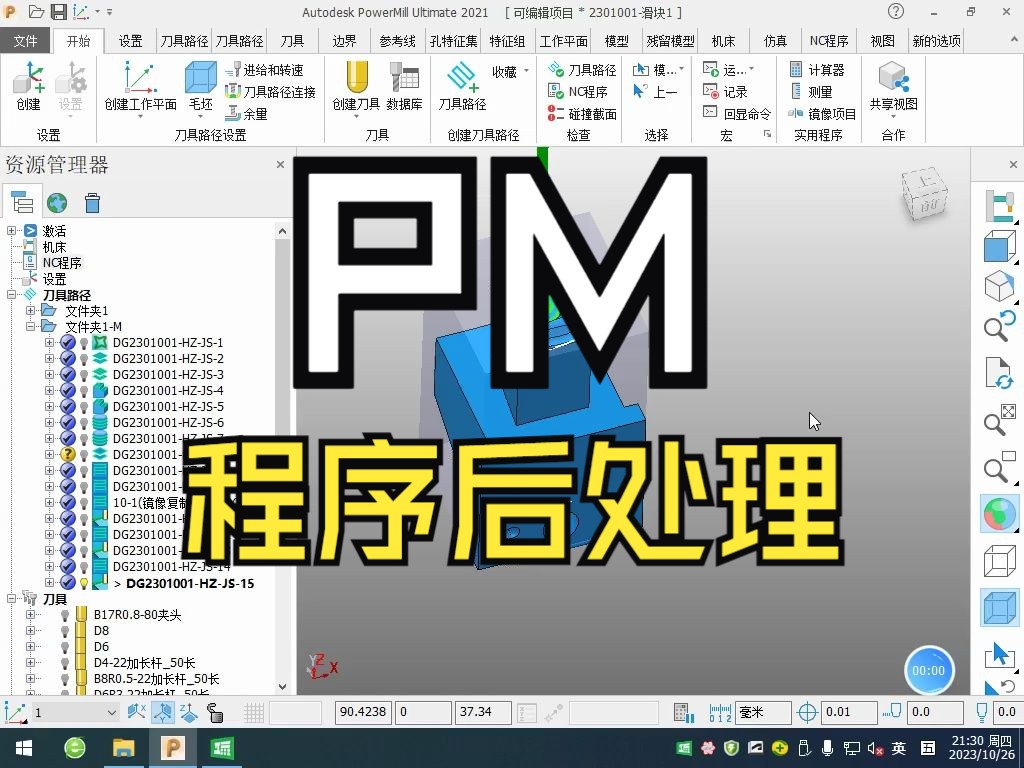Click the explorer tree scroll down arrow

pos(282,686)
